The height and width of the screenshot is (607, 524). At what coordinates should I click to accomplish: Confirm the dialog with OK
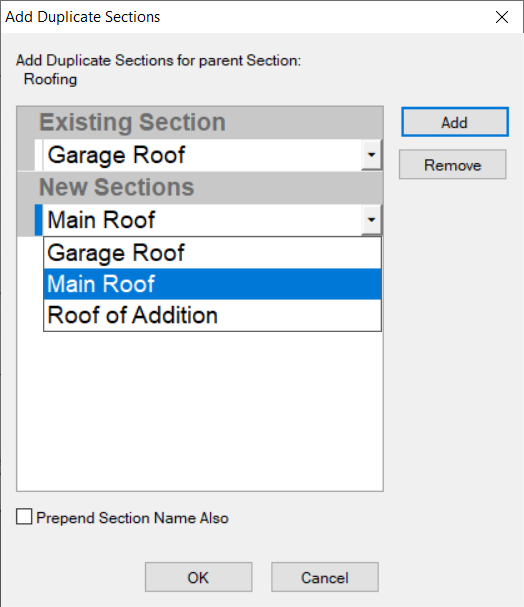[x=199, y=577]
